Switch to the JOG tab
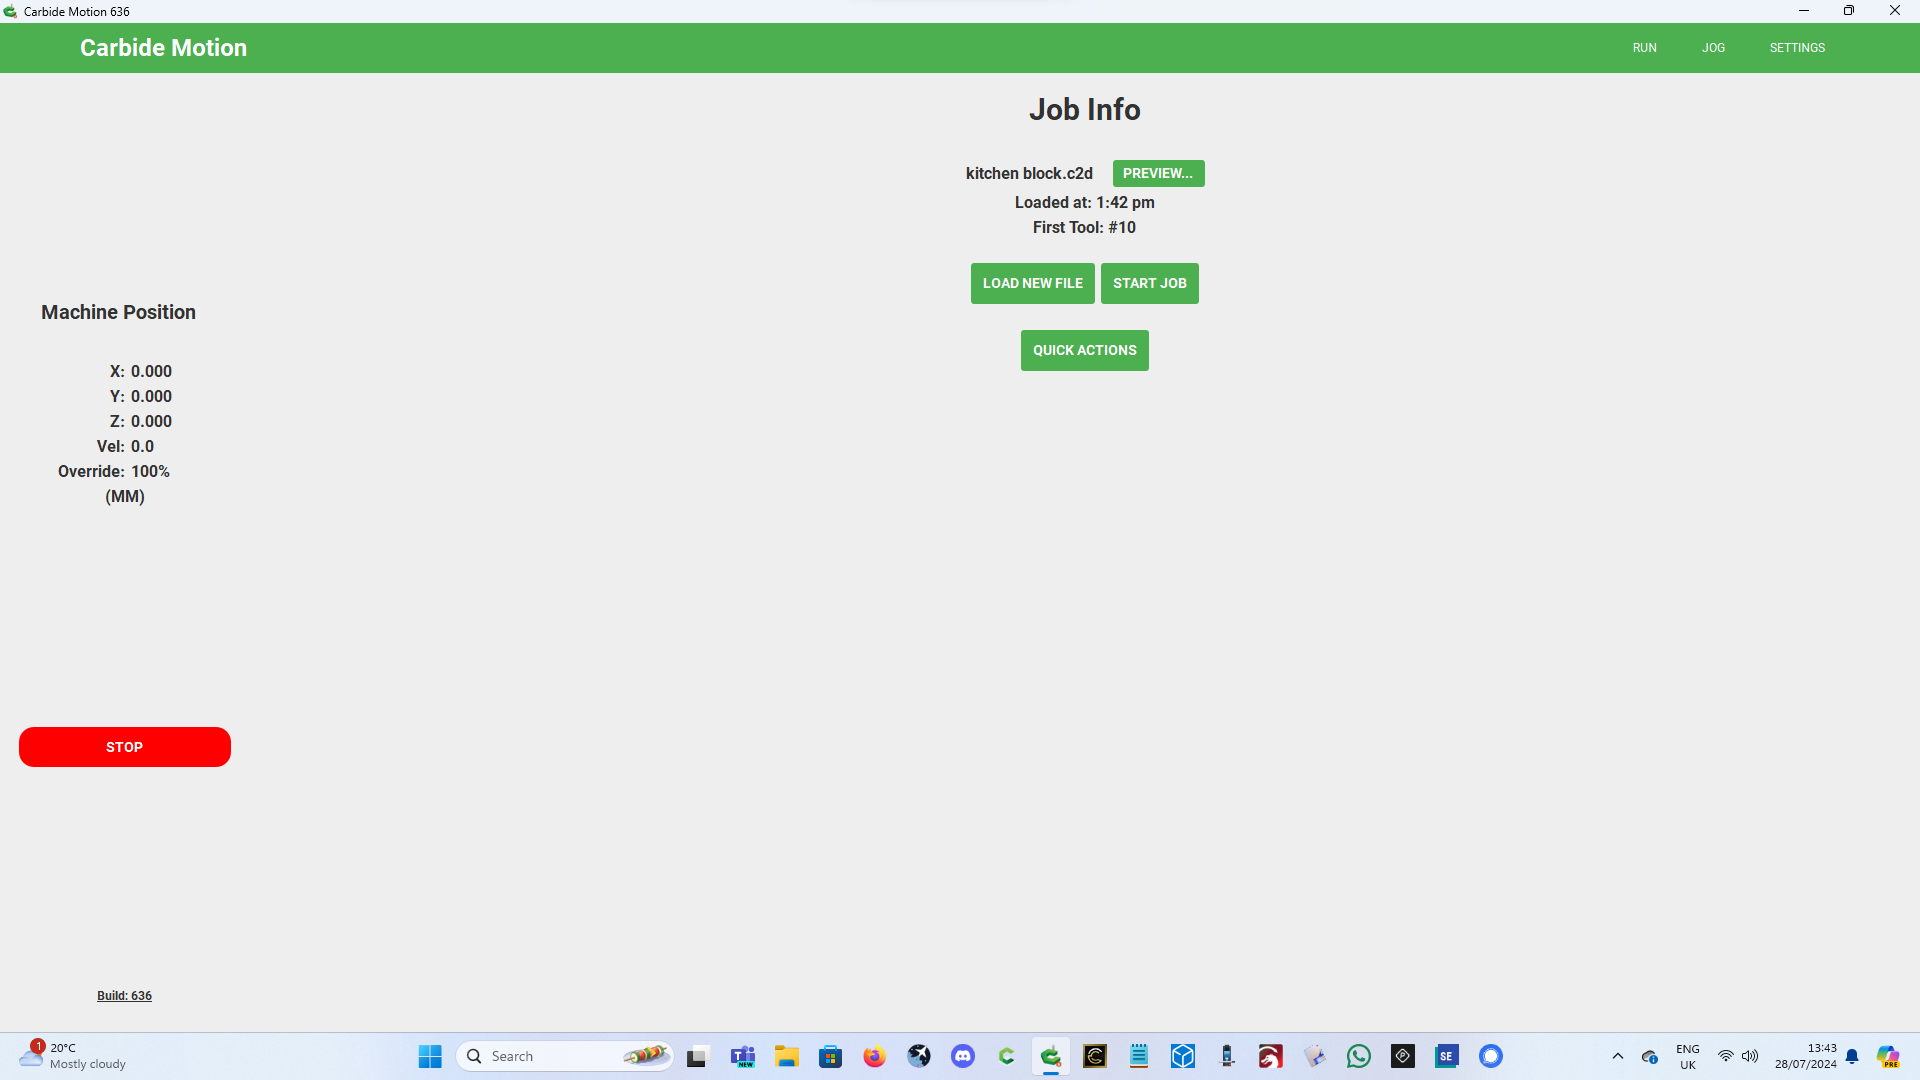This screenshot has width=1920, height=1080. 1713,48
